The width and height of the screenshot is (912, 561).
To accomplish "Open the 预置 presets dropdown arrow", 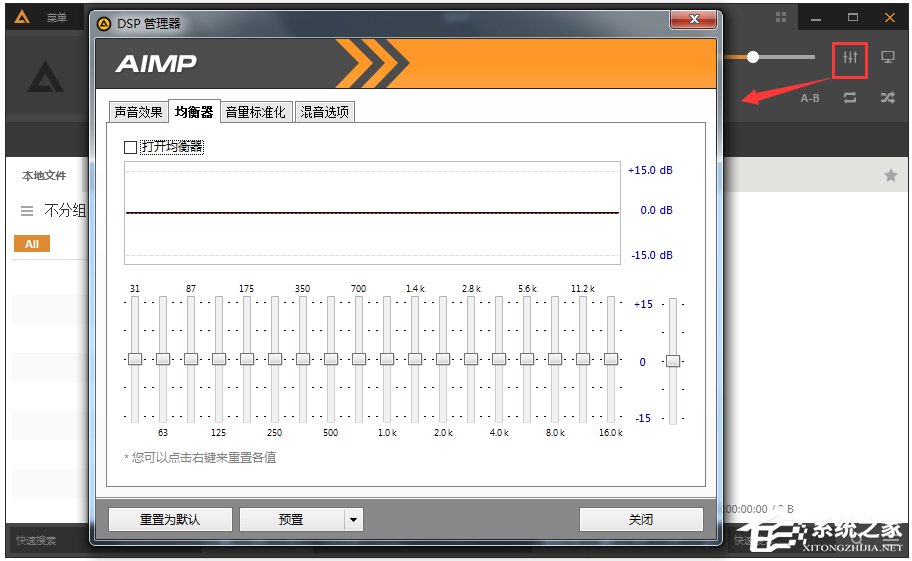I will coord(352,520).
